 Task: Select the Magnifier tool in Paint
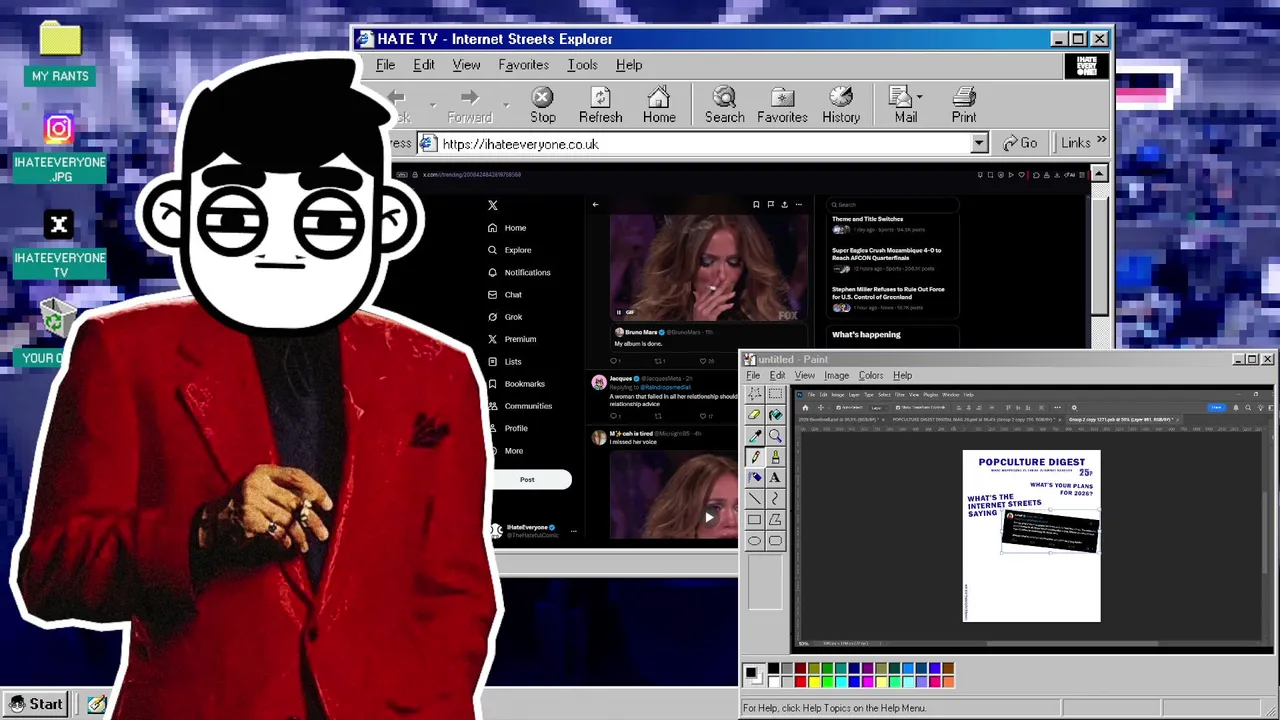click(775, 436)
